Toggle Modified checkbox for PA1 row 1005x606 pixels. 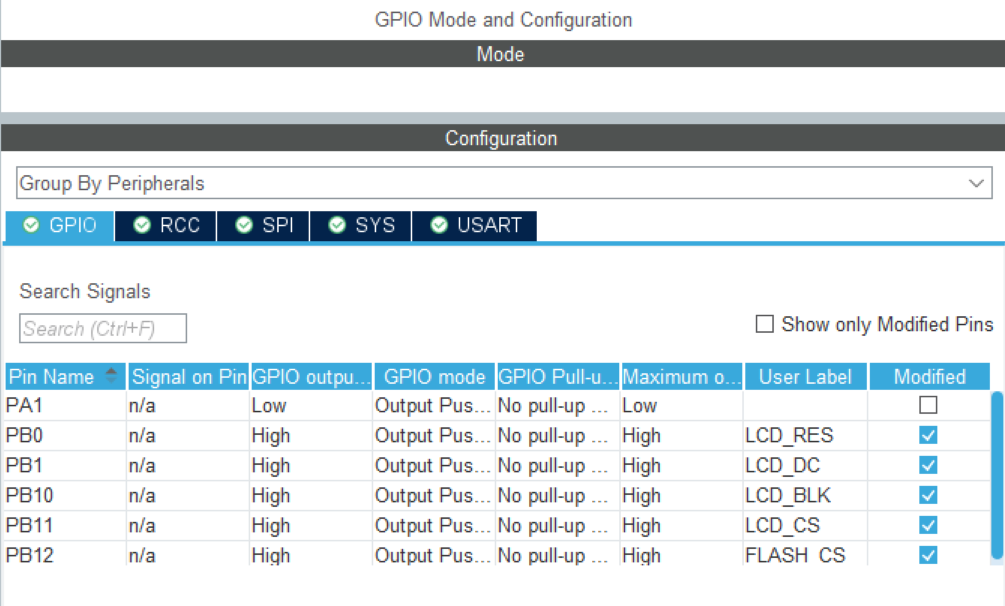click(928, 405)
